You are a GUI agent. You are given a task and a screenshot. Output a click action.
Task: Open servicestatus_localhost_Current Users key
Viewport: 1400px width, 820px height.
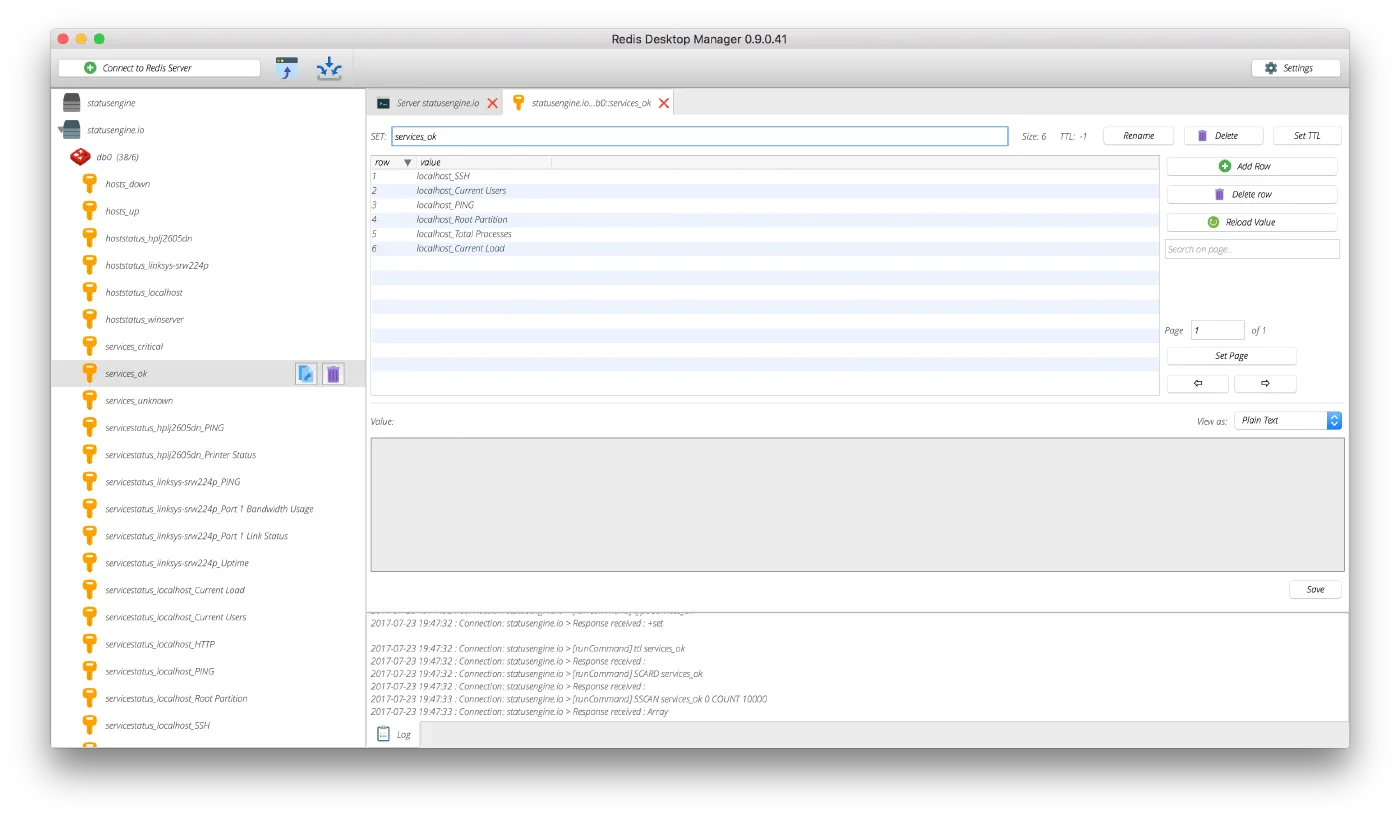176,616
